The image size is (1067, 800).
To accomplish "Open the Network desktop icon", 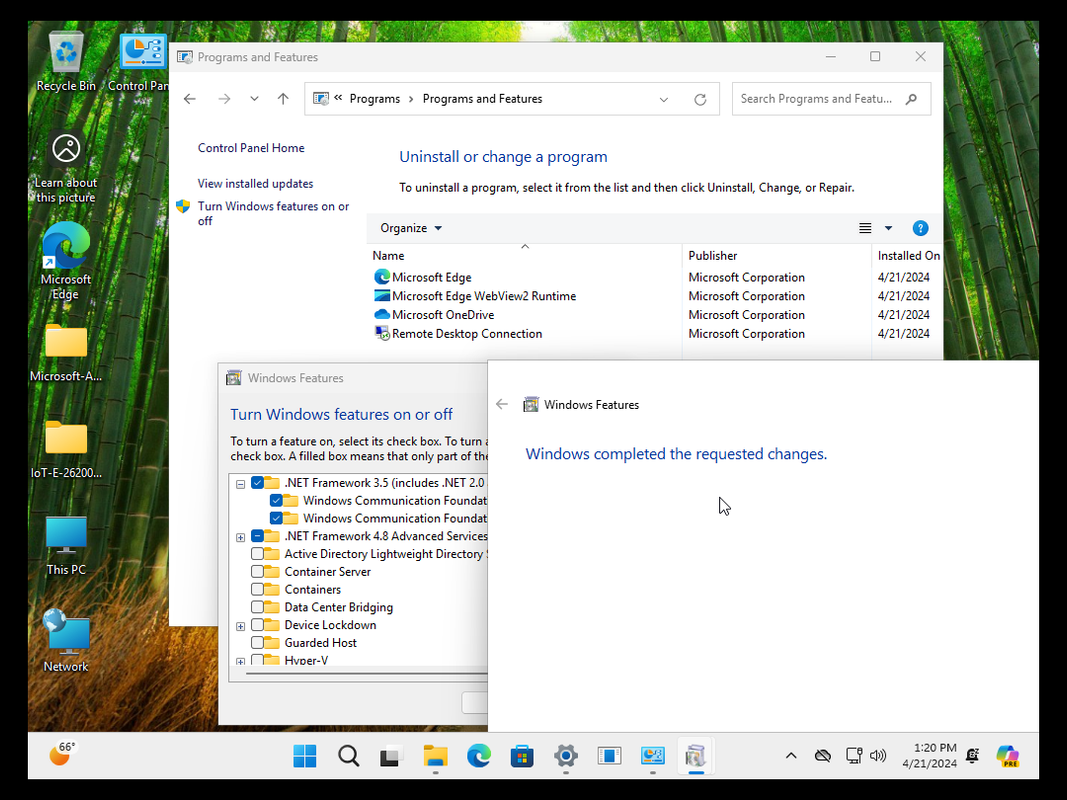I will click(66, 641).
